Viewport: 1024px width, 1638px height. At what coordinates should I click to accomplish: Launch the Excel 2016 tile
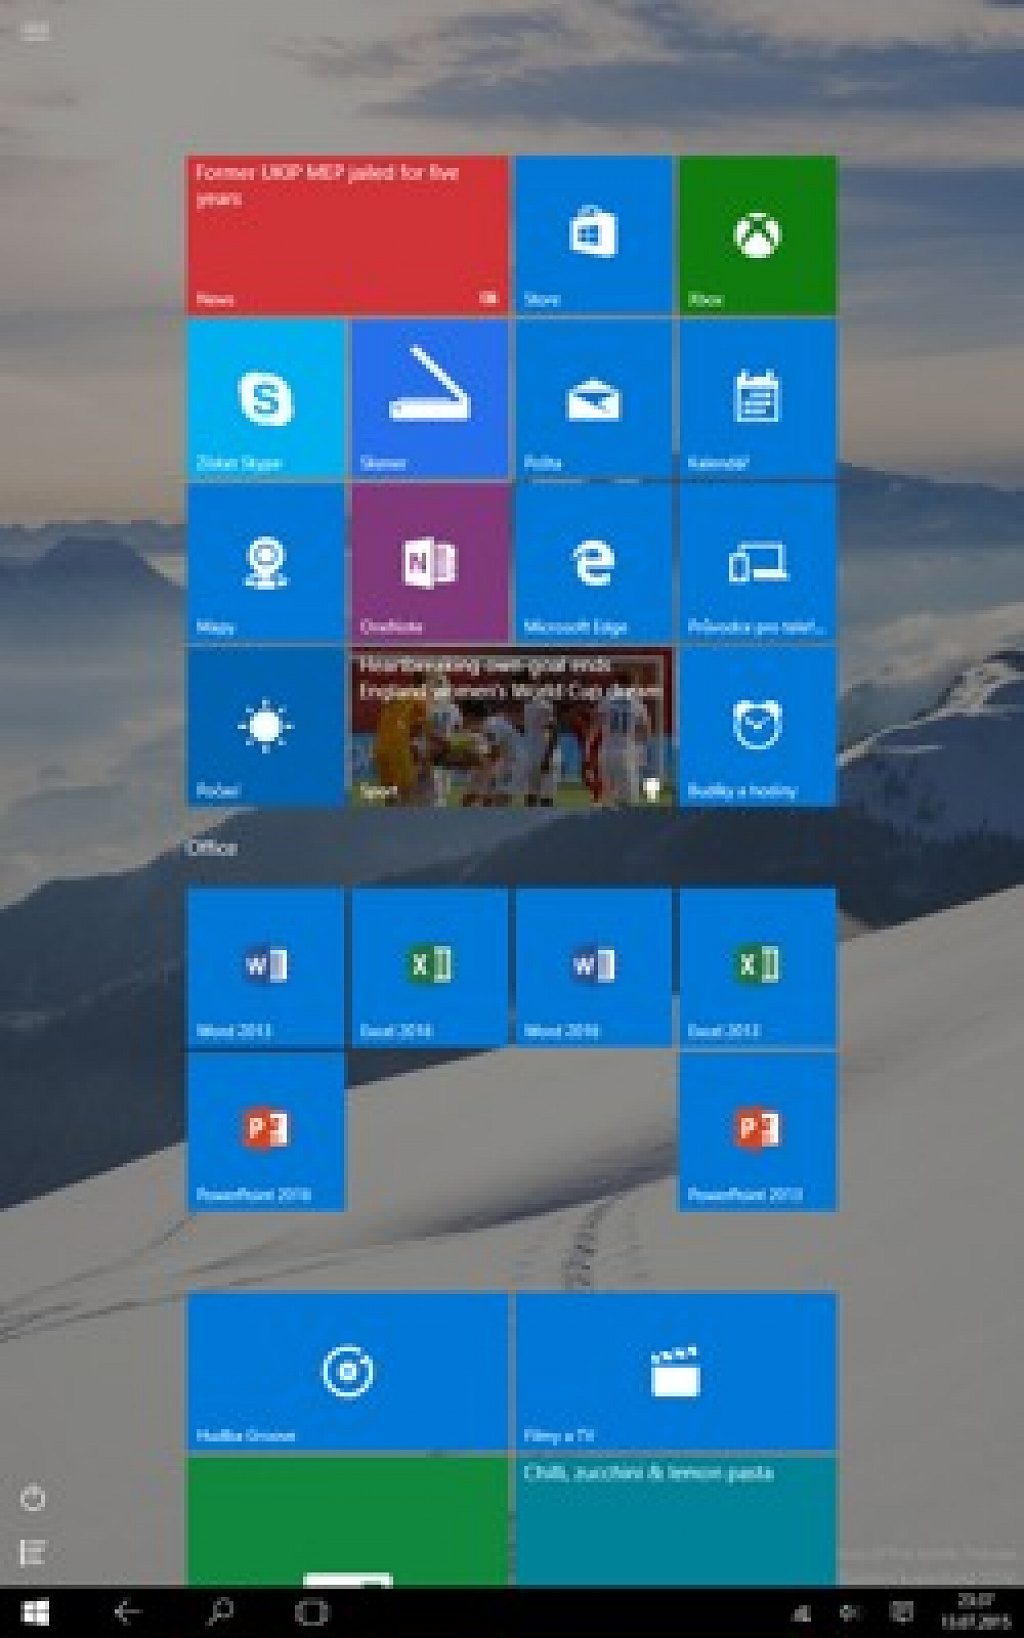pyautogui.click(x=430, y=967)
